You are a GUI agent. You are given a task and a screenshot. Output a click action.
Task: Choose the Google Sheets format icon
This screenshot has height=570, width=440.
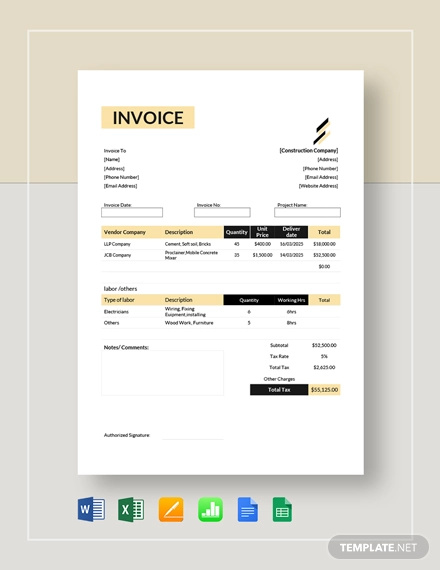[282, 510]
